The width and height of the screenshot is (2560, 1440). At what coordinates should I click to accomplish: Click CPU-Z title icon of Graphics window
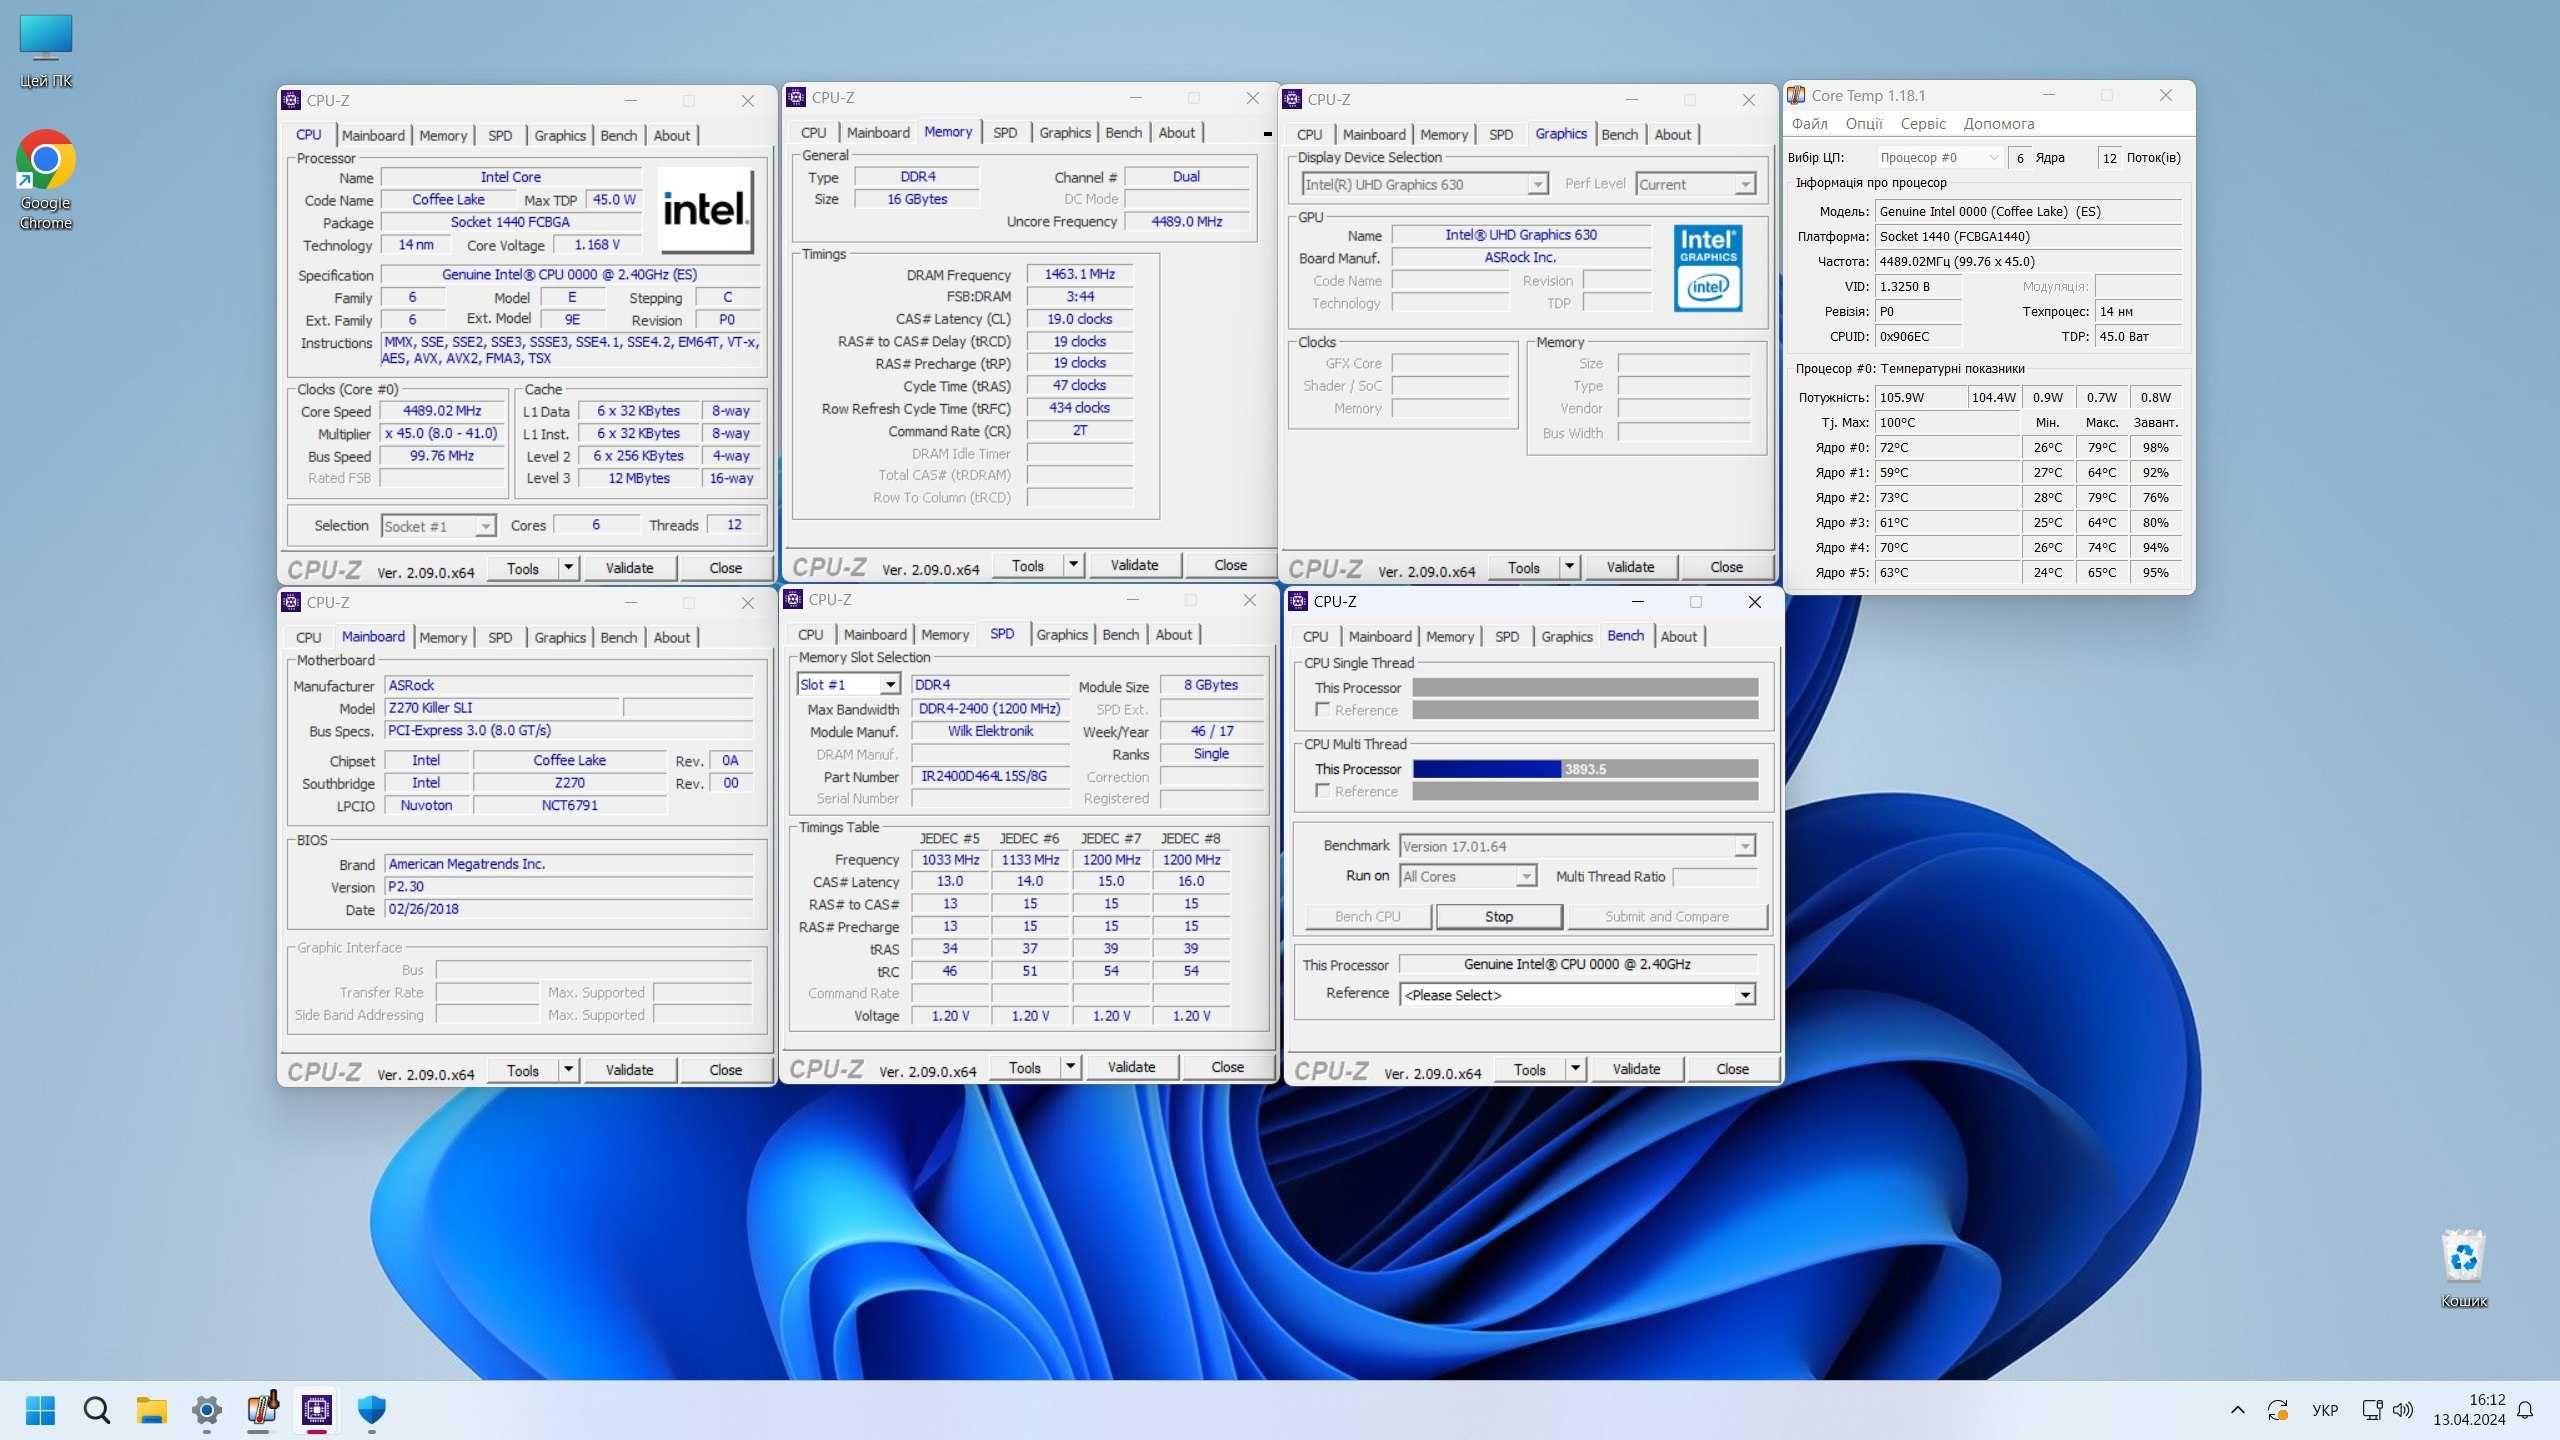point(1292,99)
